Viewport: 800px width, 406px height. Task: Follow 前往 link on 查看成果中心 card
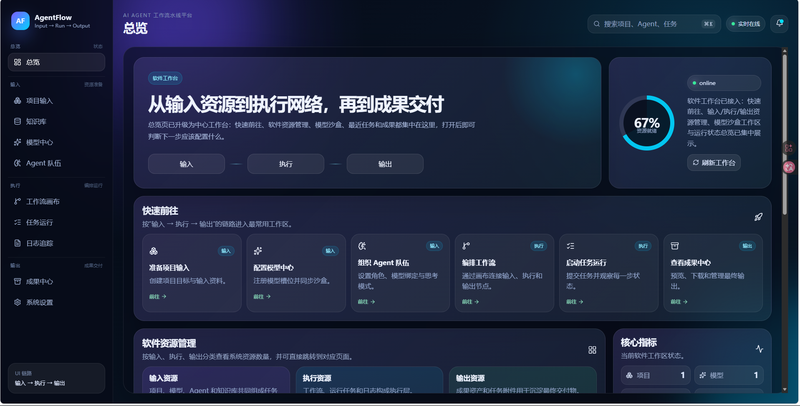point(679,302)
